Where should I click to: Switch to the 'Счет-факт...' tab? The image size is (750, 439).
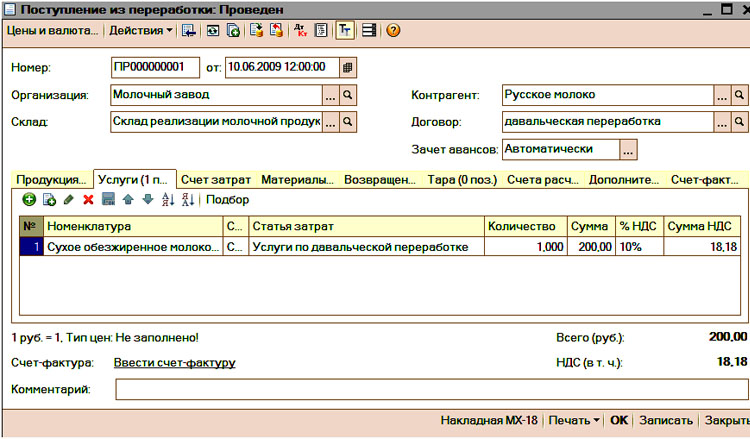[705, 180]
